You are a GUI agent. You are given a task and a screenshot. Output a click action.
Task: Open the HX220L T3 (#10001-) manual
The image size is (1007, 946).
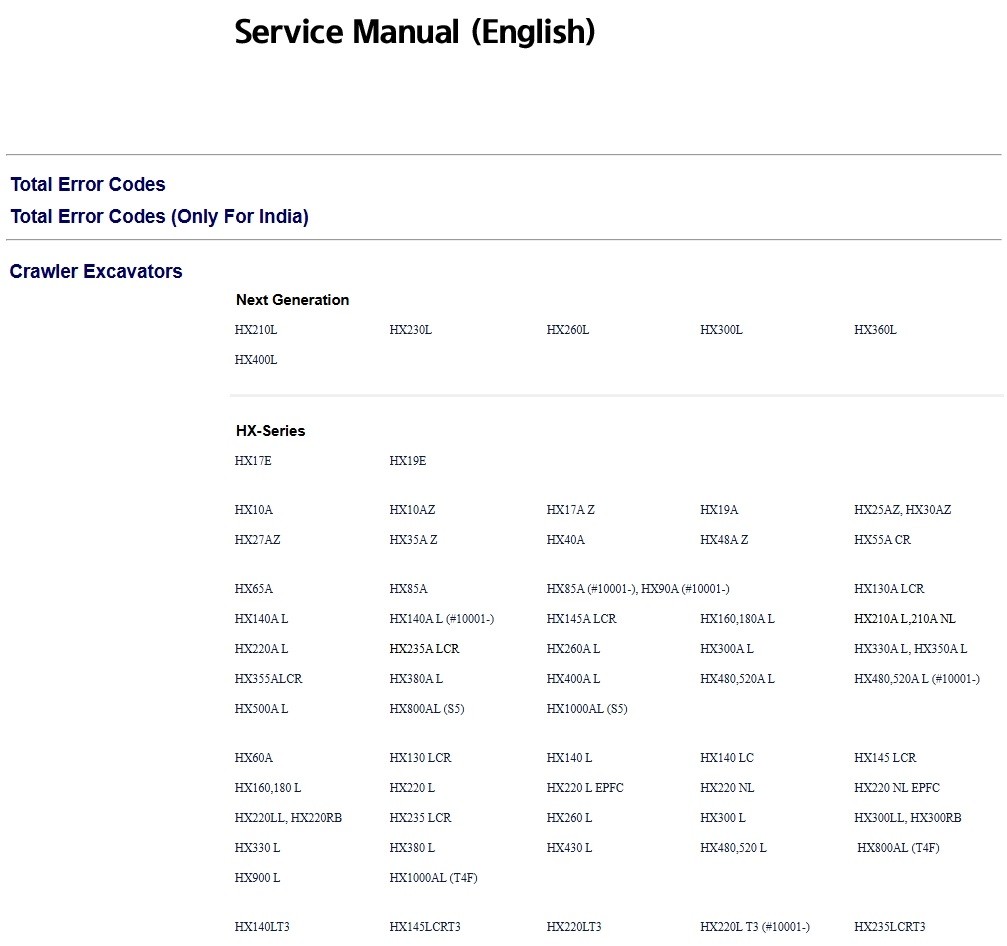755,927
